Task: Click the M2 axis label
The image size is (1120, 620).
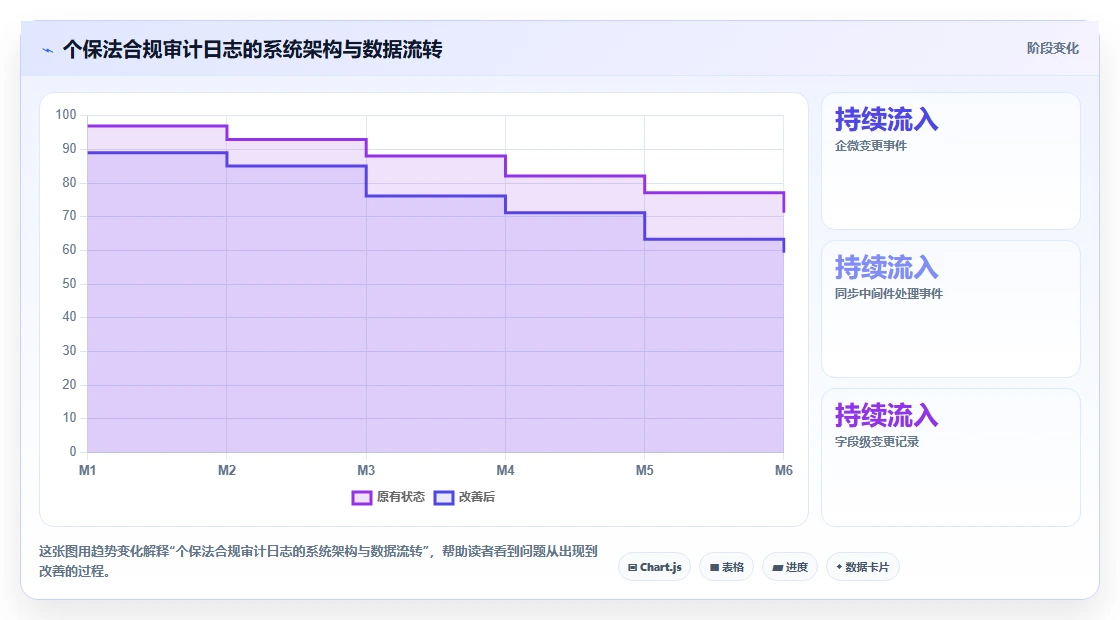Action: point(226,470)
